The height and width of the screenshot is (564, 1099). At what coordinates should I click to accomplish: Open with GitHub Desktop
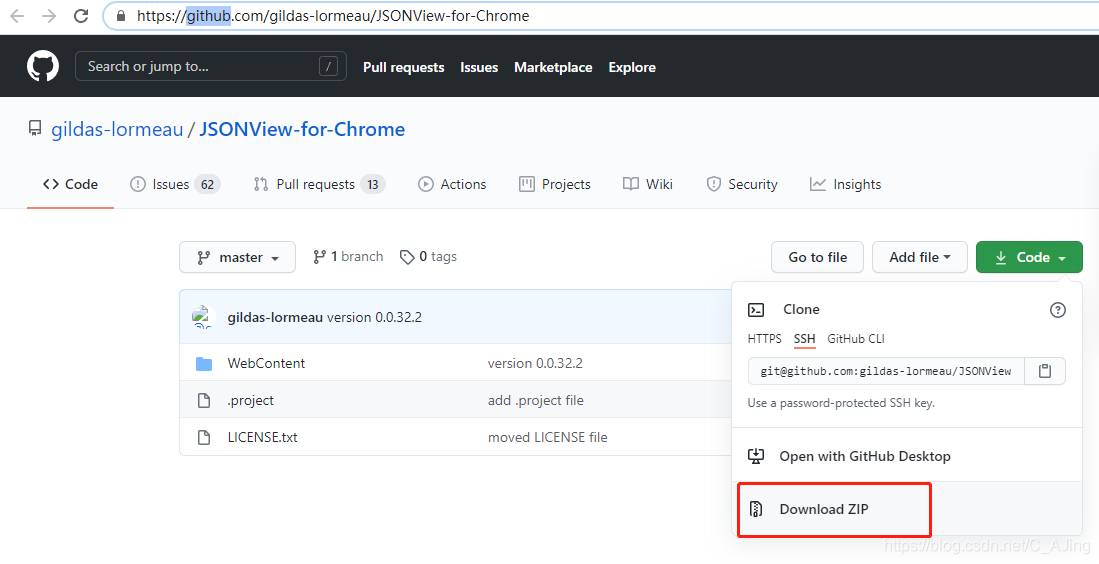click(x=865, y=456)
